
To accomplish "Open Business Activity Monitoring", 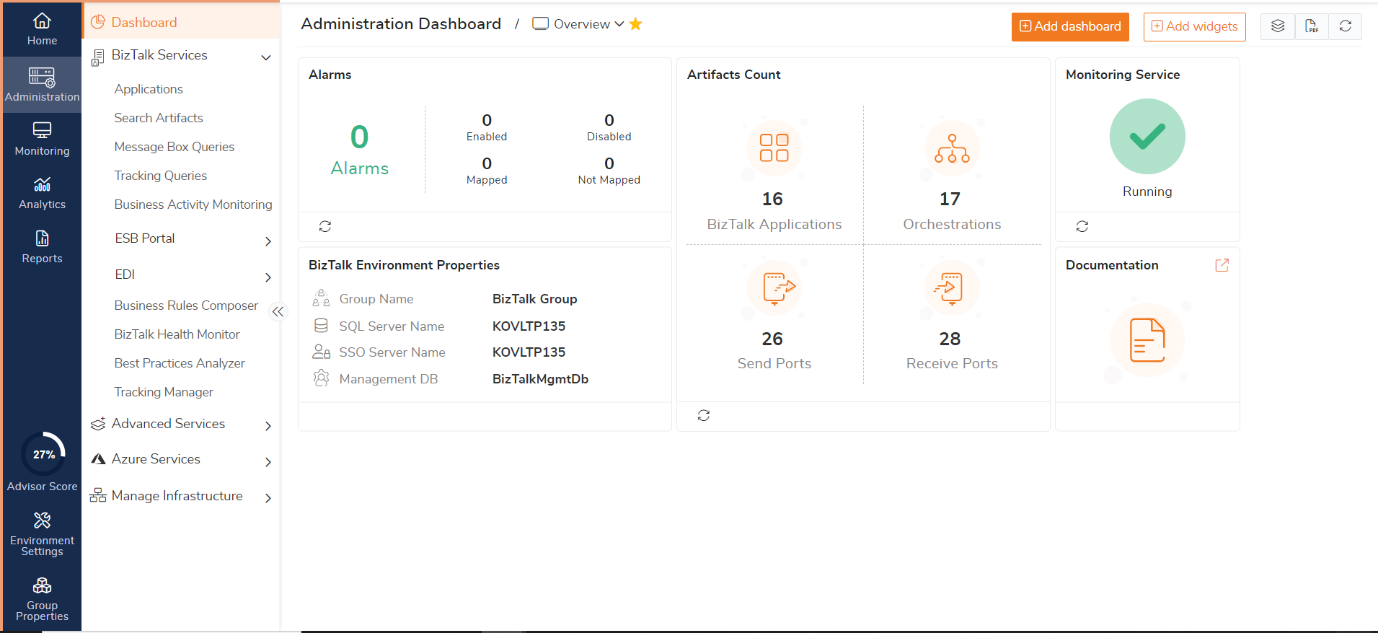I will [x=193, y=205].
